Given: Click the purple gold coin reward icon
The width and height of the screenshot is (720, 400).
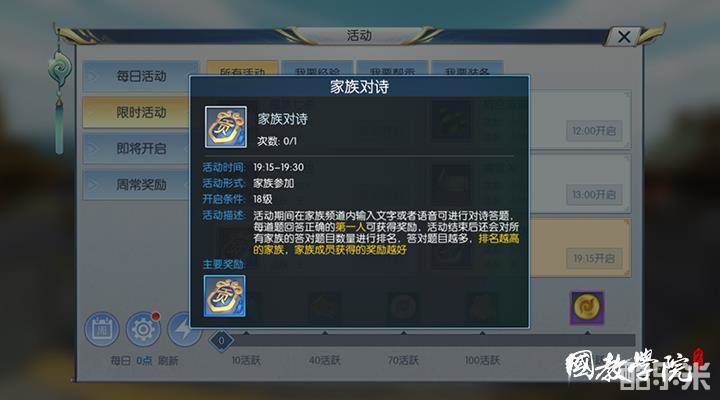Looking at the screenshot, I should pos(587,308).
